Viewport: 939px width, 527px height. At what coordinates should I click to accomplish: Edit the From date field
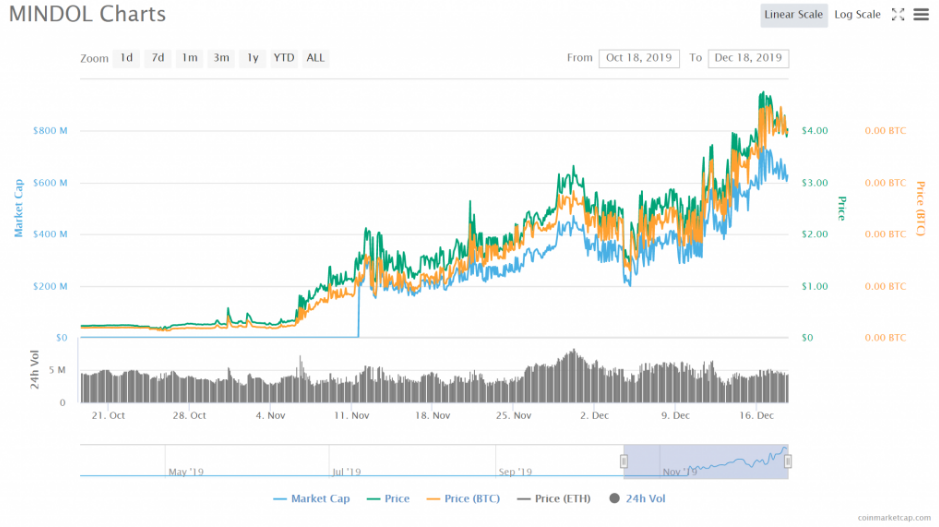[639, 58]
